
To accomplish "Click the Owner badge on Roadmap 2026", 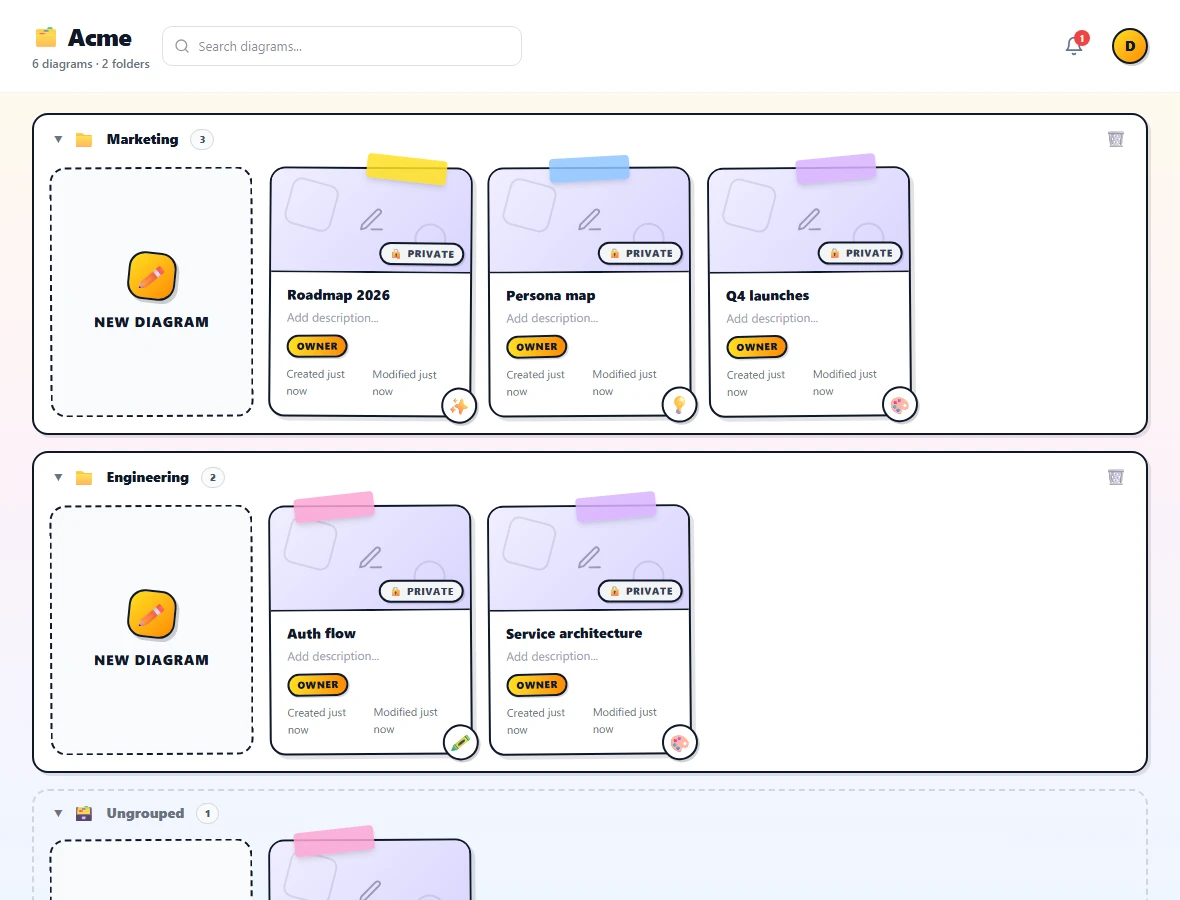I will click(317, 346).
